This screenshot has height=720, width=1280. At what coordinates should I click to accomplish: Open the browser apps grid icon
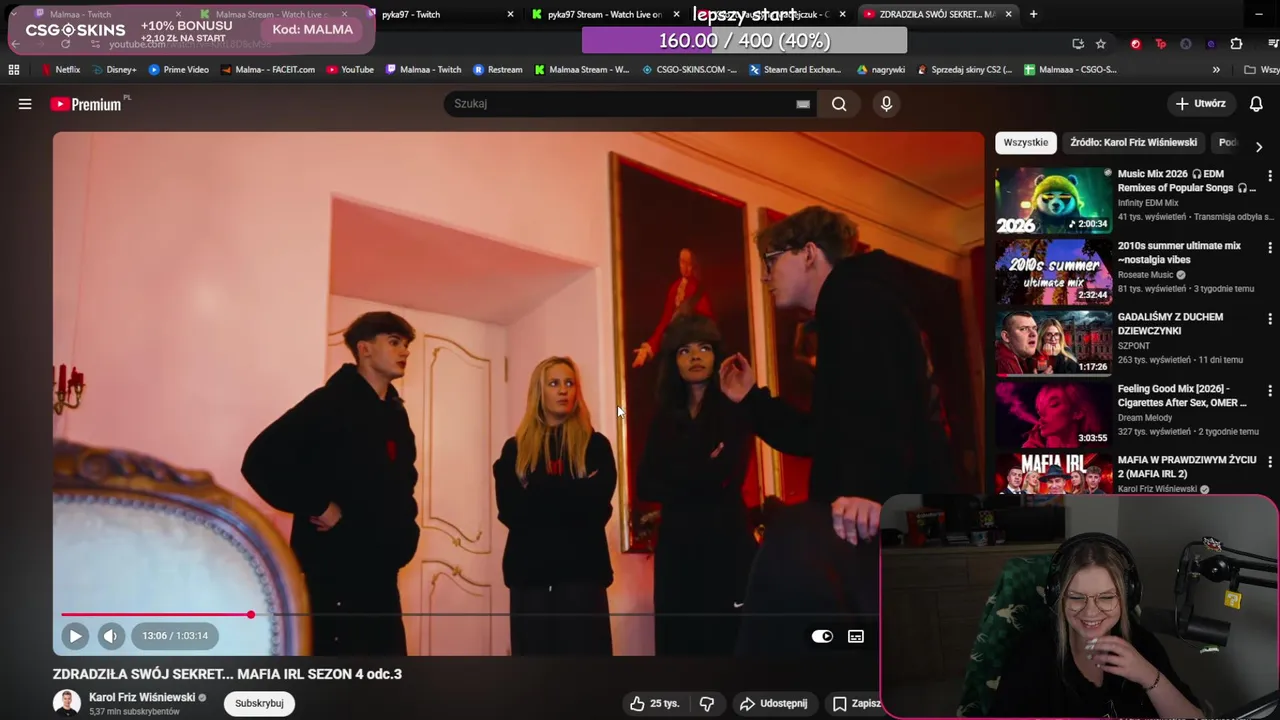tap(14, 70)
